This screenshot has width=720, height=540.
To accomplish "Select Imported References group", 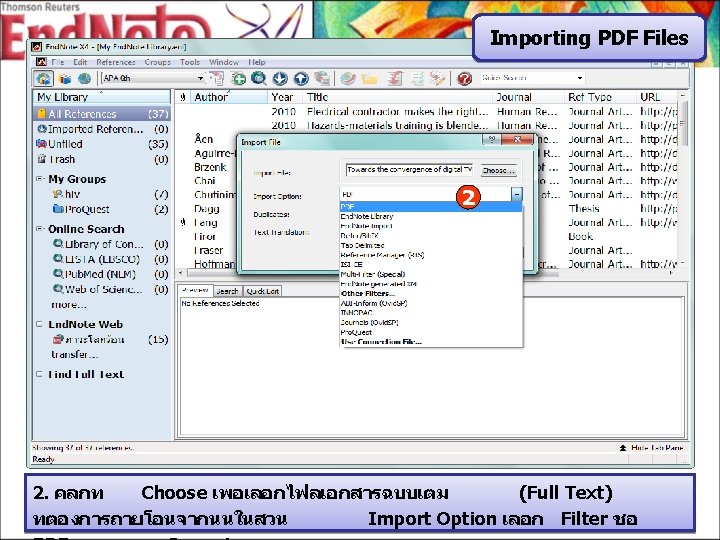I will [x=102, y=129].
